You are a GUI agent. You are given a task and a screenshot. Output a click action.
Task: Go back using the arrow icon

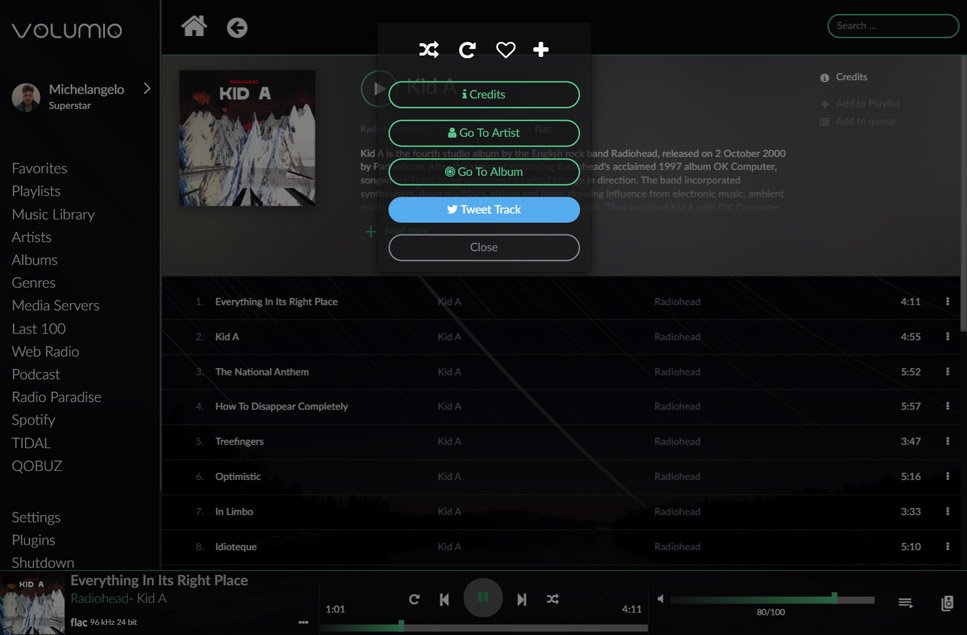[237, 27]
